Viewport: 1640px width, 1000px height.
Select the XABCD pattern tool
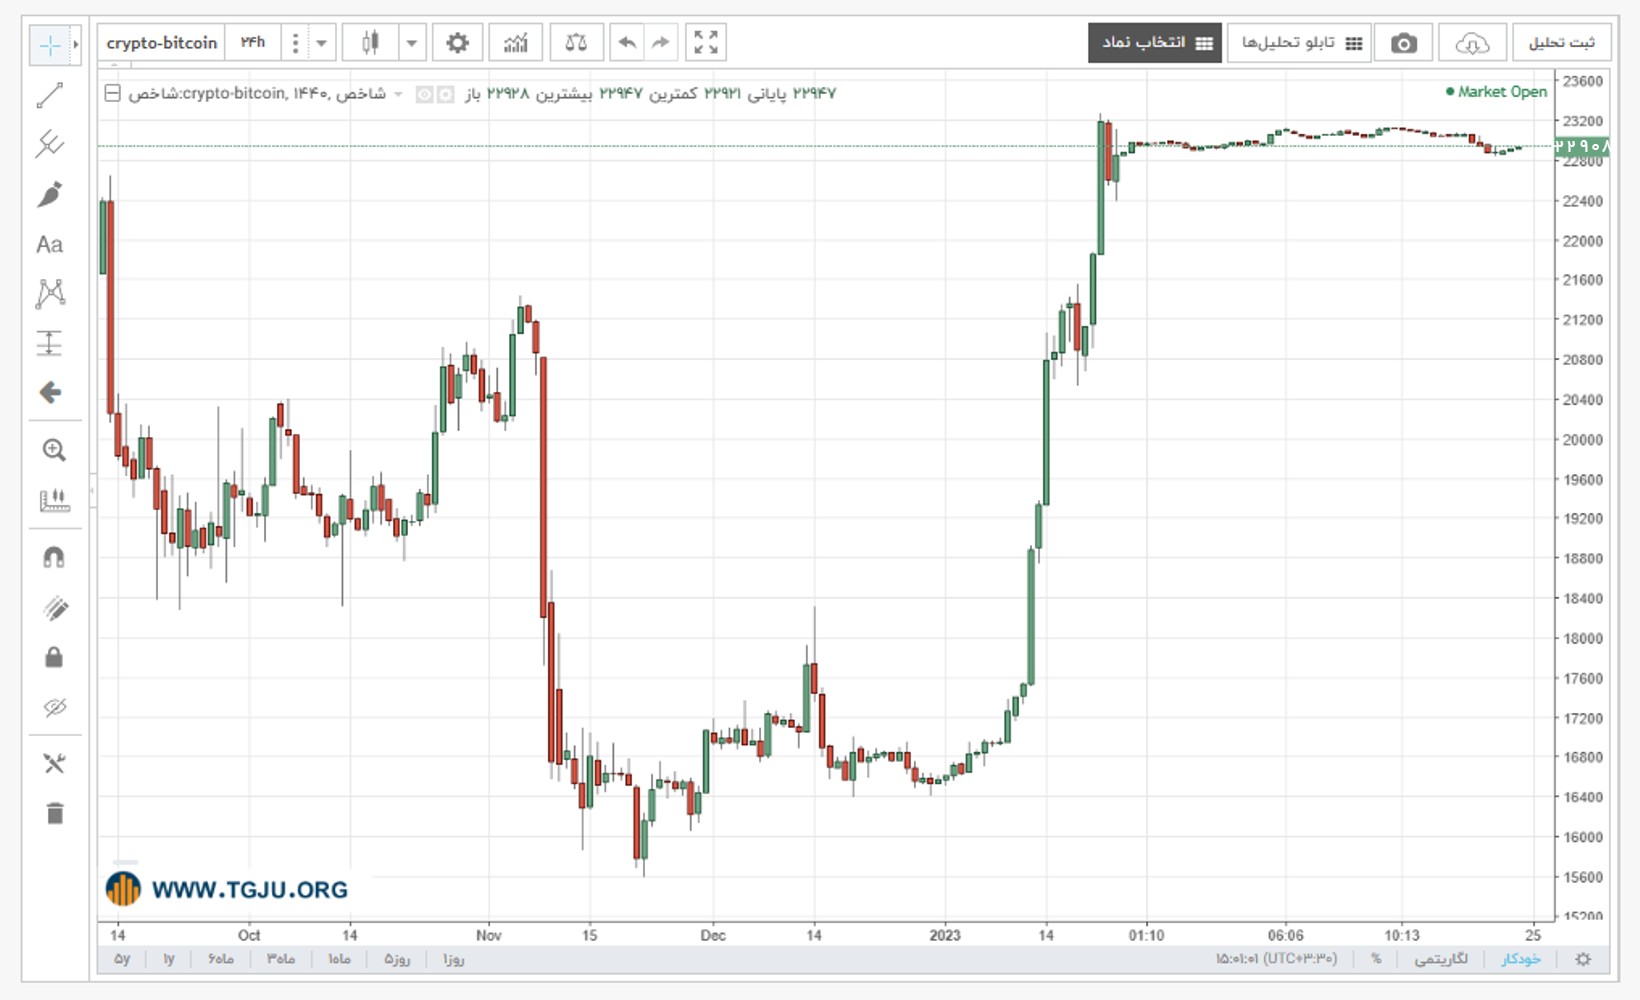click(49, 293)
